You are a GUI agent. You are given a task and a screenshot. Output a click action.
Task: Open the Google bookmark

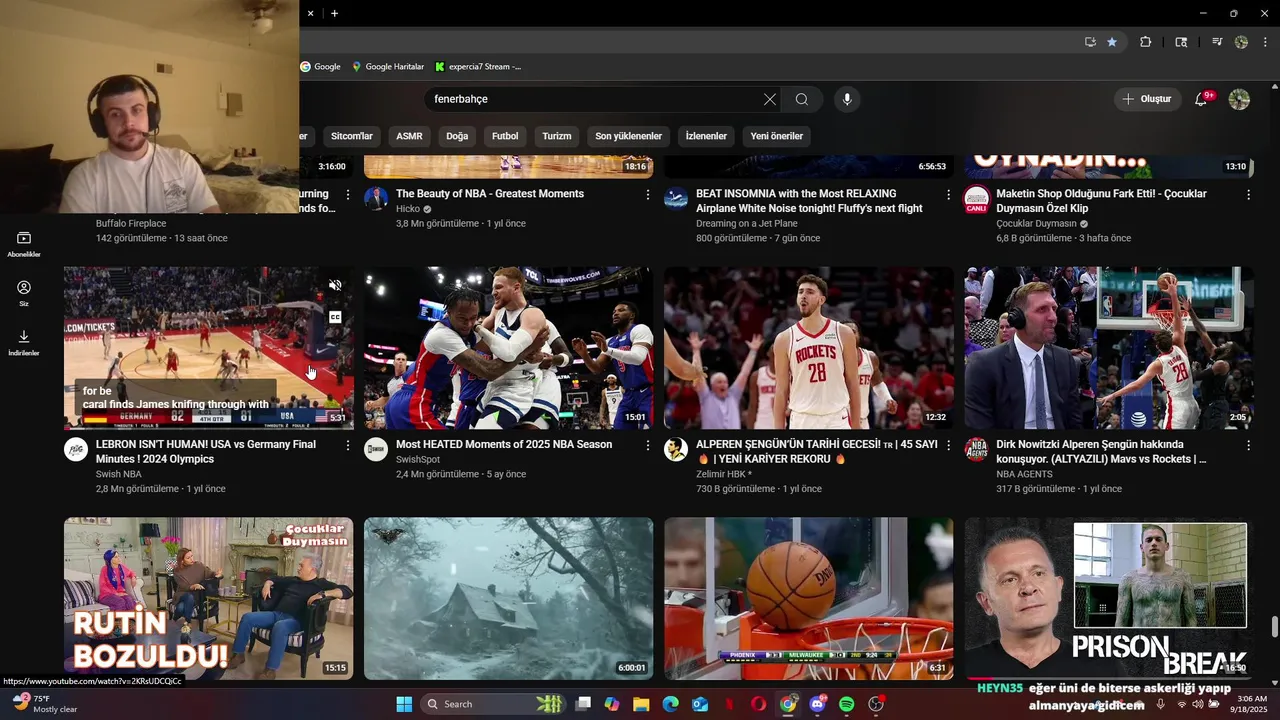point(321,67)
